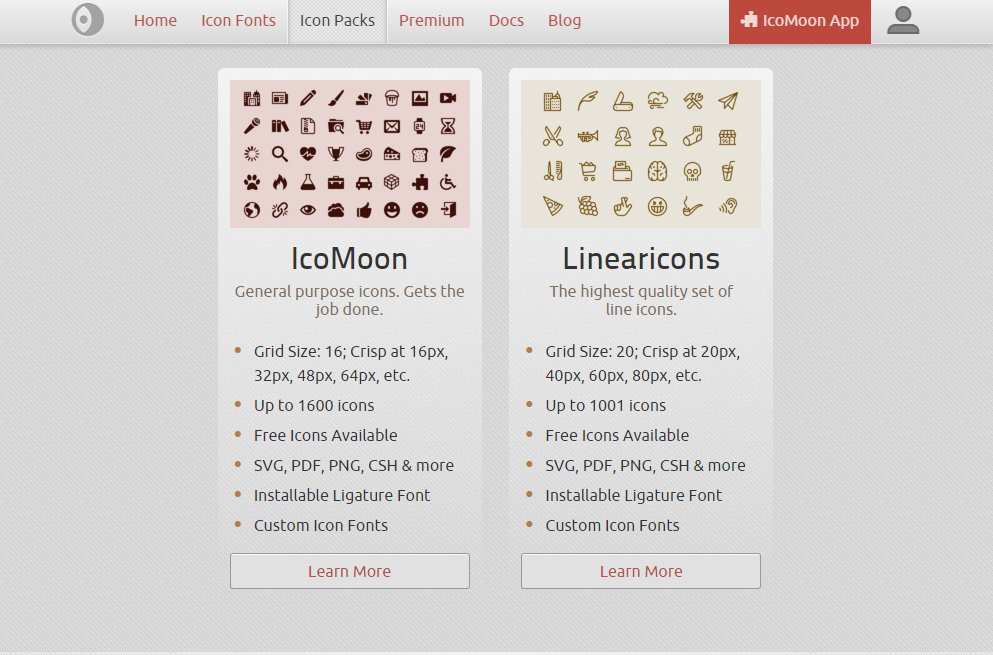Click Learn More under Linearicons pack
The image size is (993, 655).
click(x=641, y=571)
